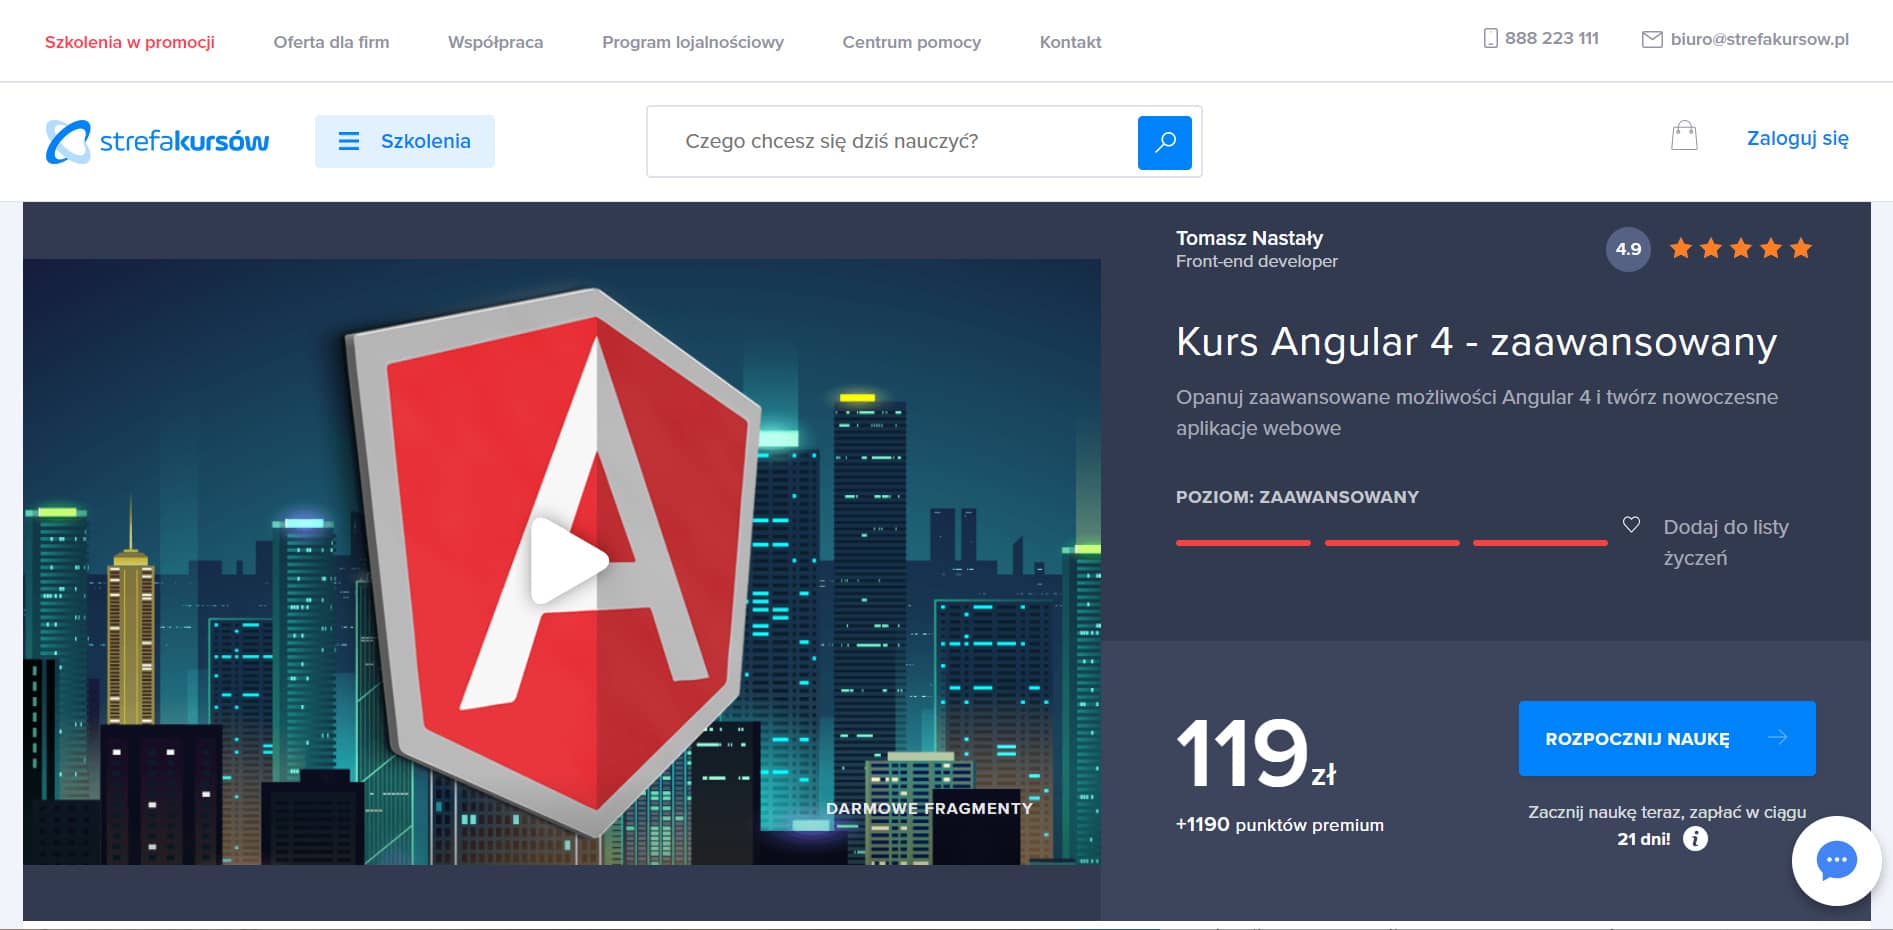This screenshot has height=930, width=1893.
Task: Click the author name Tomasz Nastały
Action: pos(1249,238)
